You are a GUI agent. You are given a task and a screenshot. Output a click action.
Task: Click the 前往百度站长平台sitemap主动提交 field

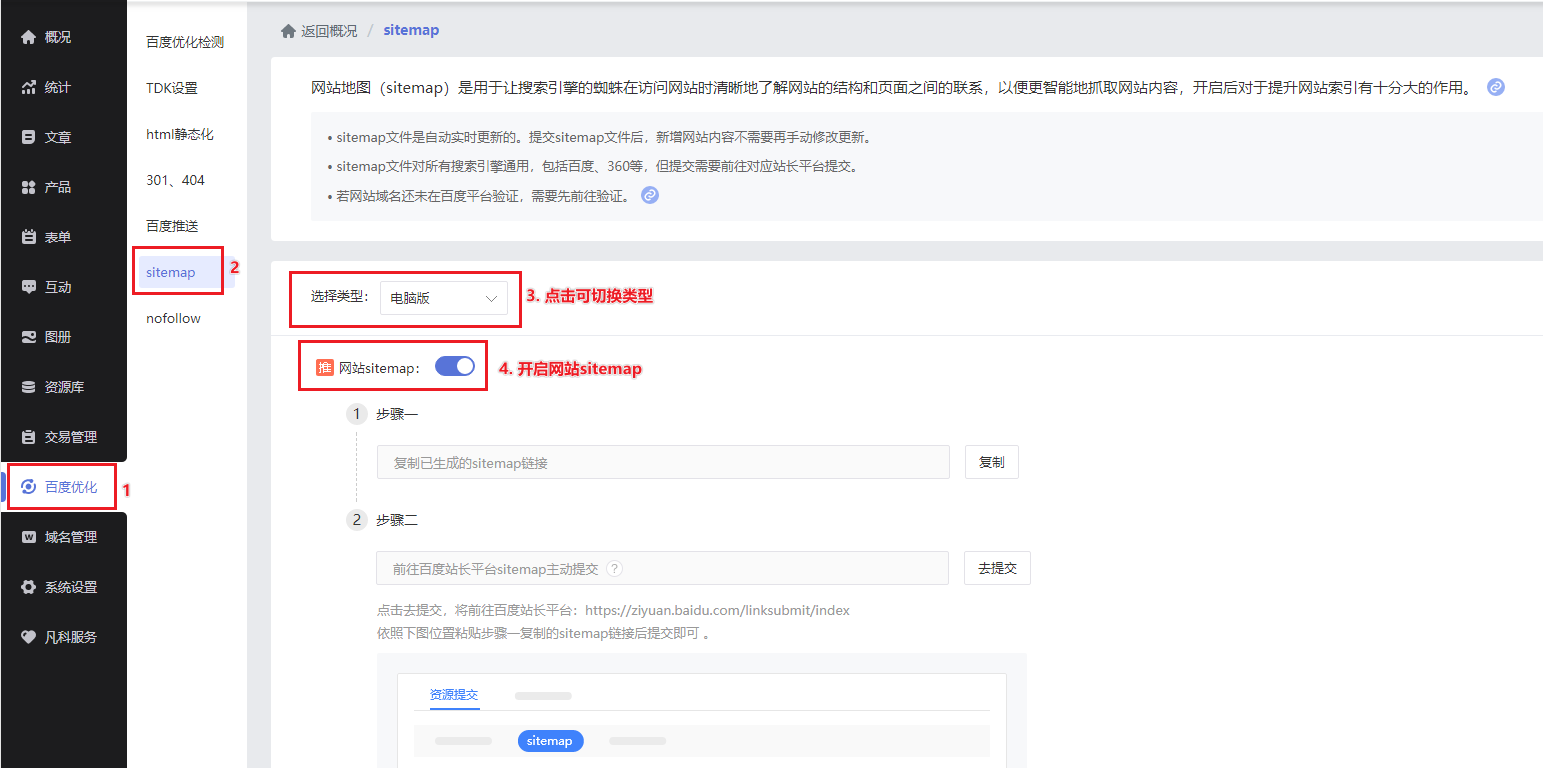point(663,568)
